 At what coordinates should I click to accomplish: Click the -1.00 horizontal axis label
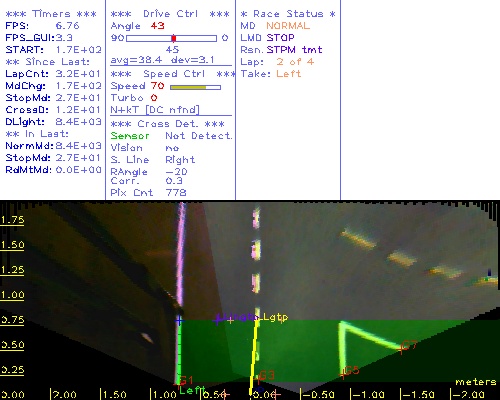[368, 395]
